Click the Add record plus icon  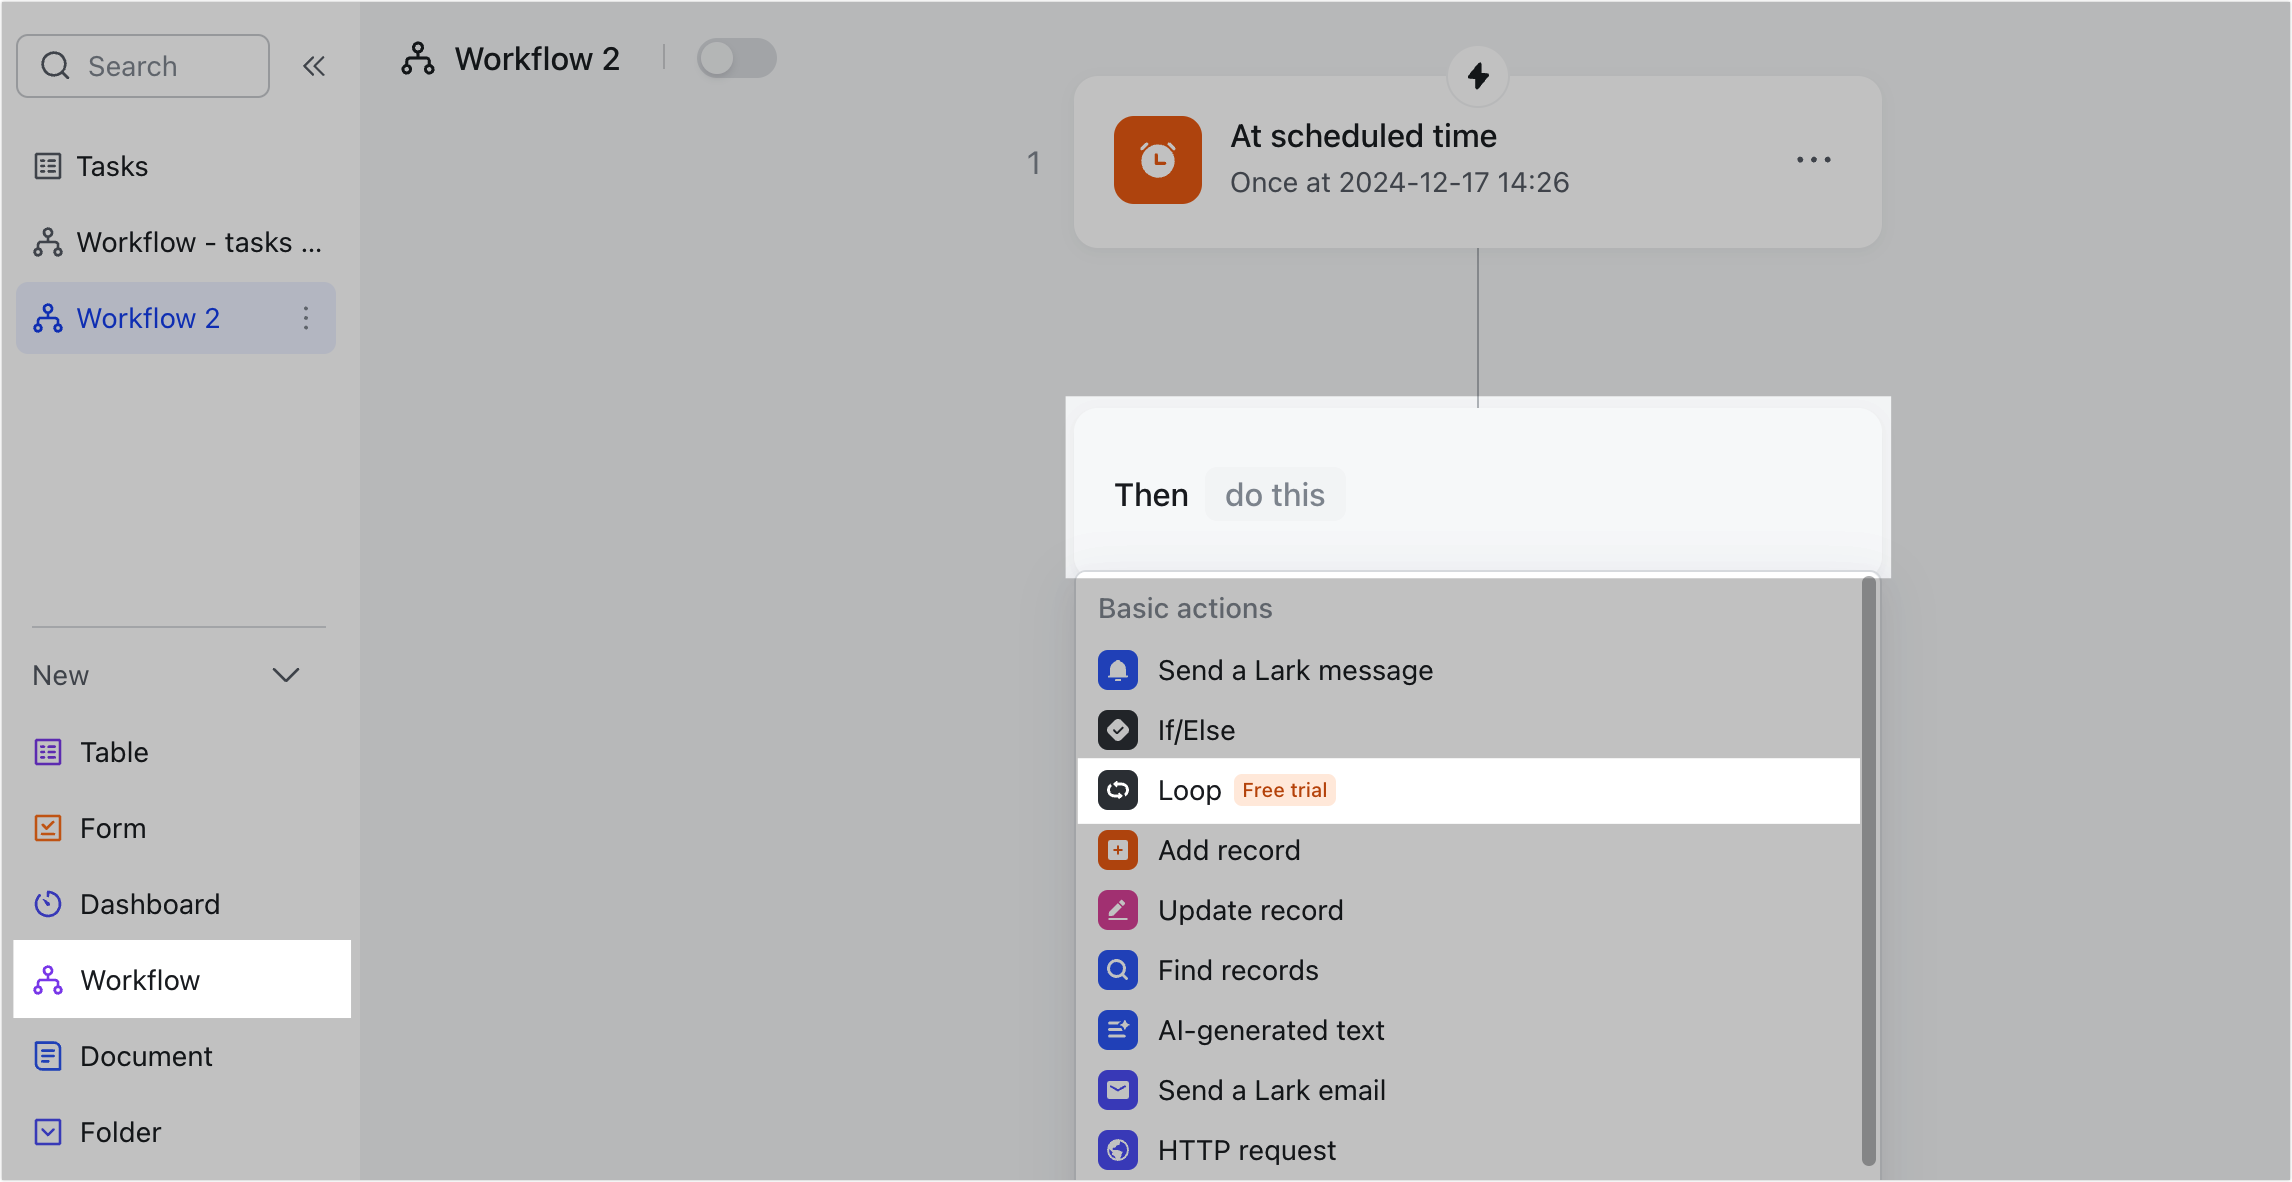(1117, 849)
